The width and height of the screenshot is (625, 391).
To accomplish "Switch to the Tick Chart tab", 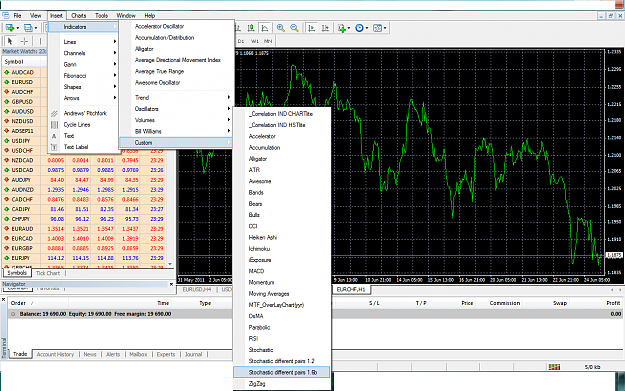I will (48, 273).
